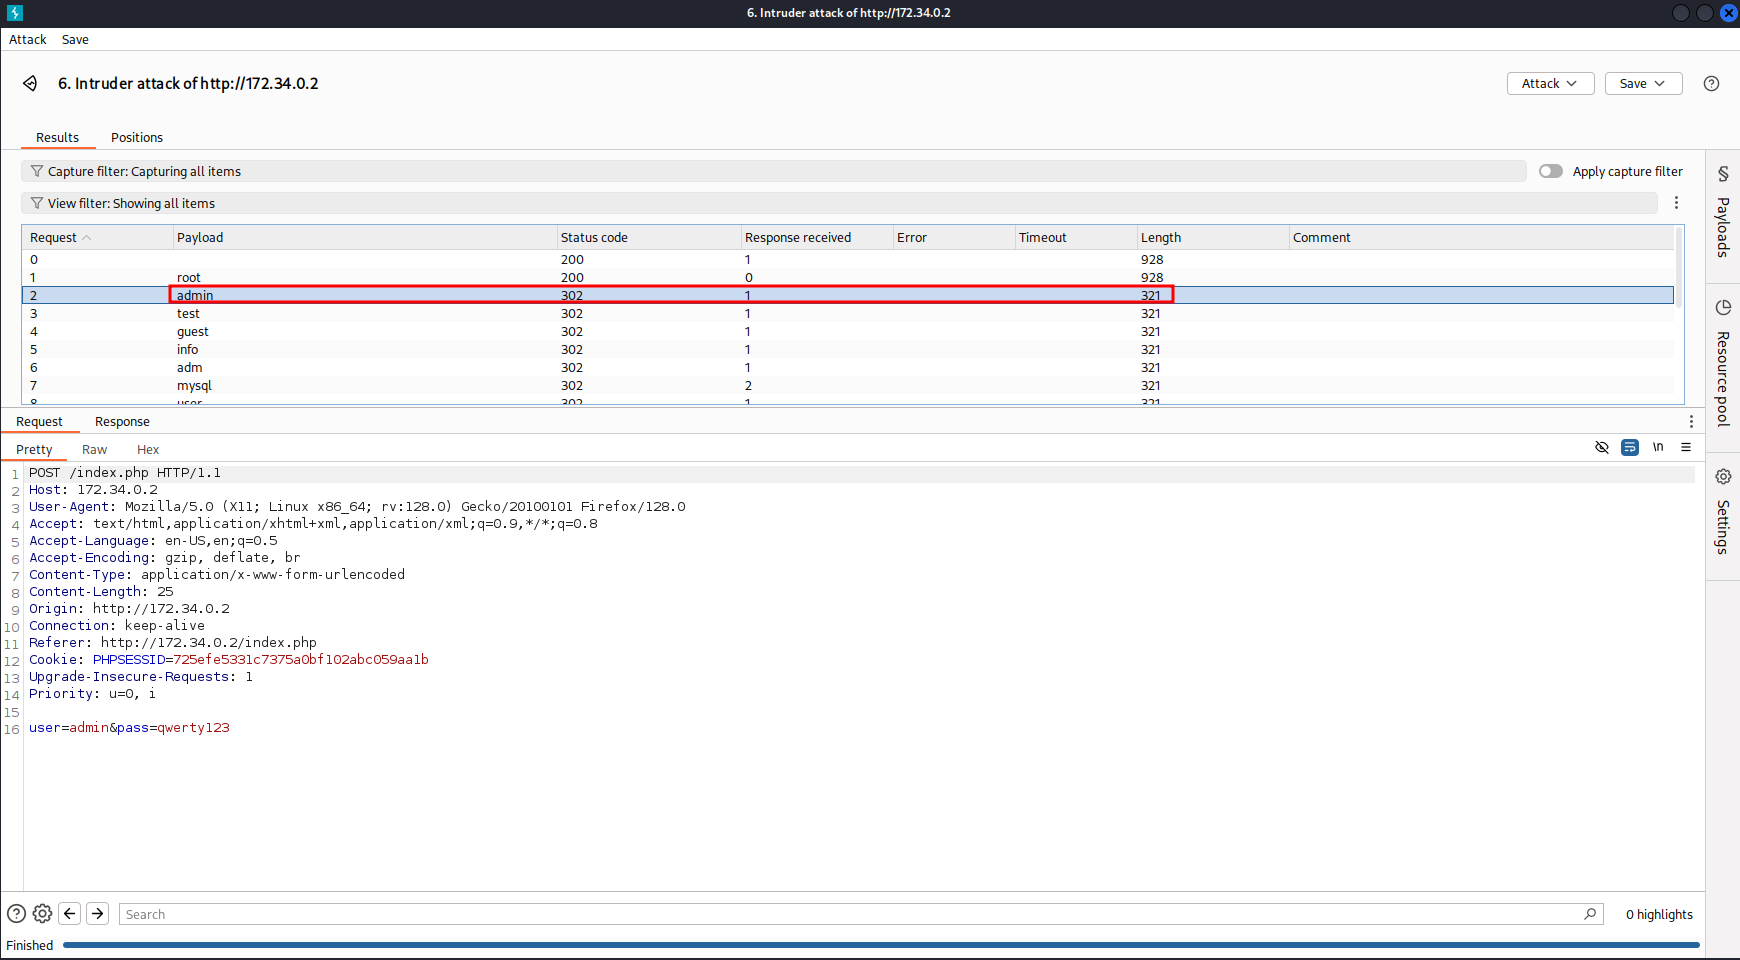Viewport: 1740px width, 960px height.
Task: Click the Intruder attack target icon beside the title
Action: coord(31,83)
